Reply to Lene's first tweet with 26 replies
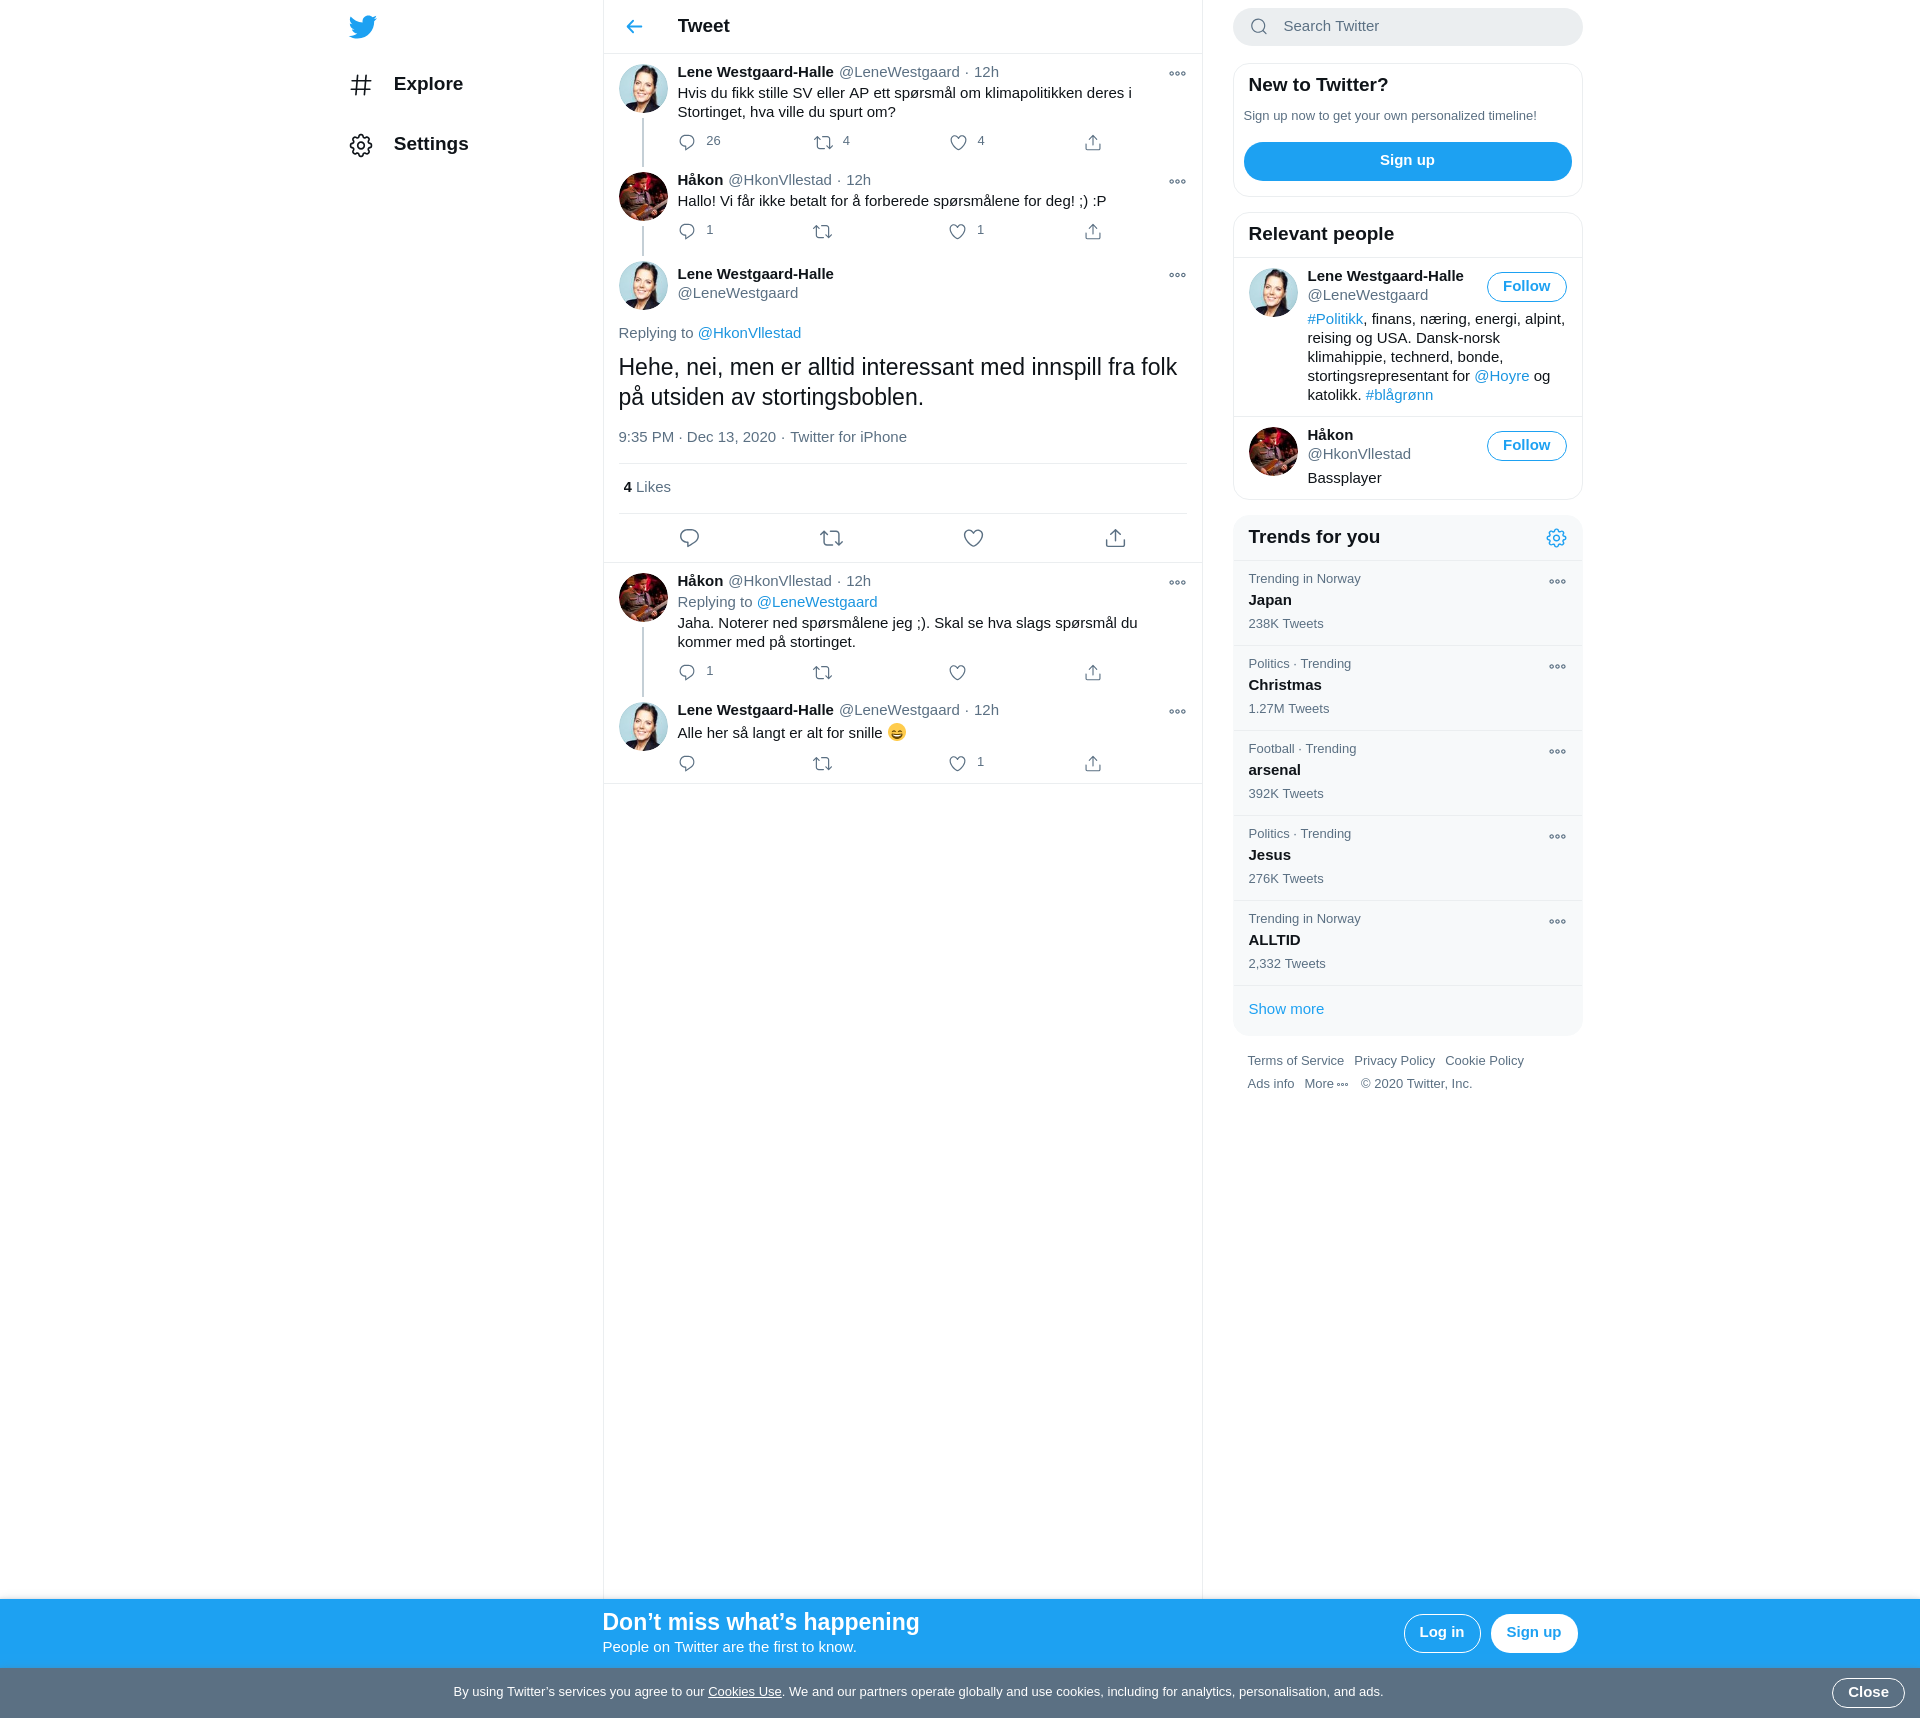1920x1718 pixels. click(687, 143)
